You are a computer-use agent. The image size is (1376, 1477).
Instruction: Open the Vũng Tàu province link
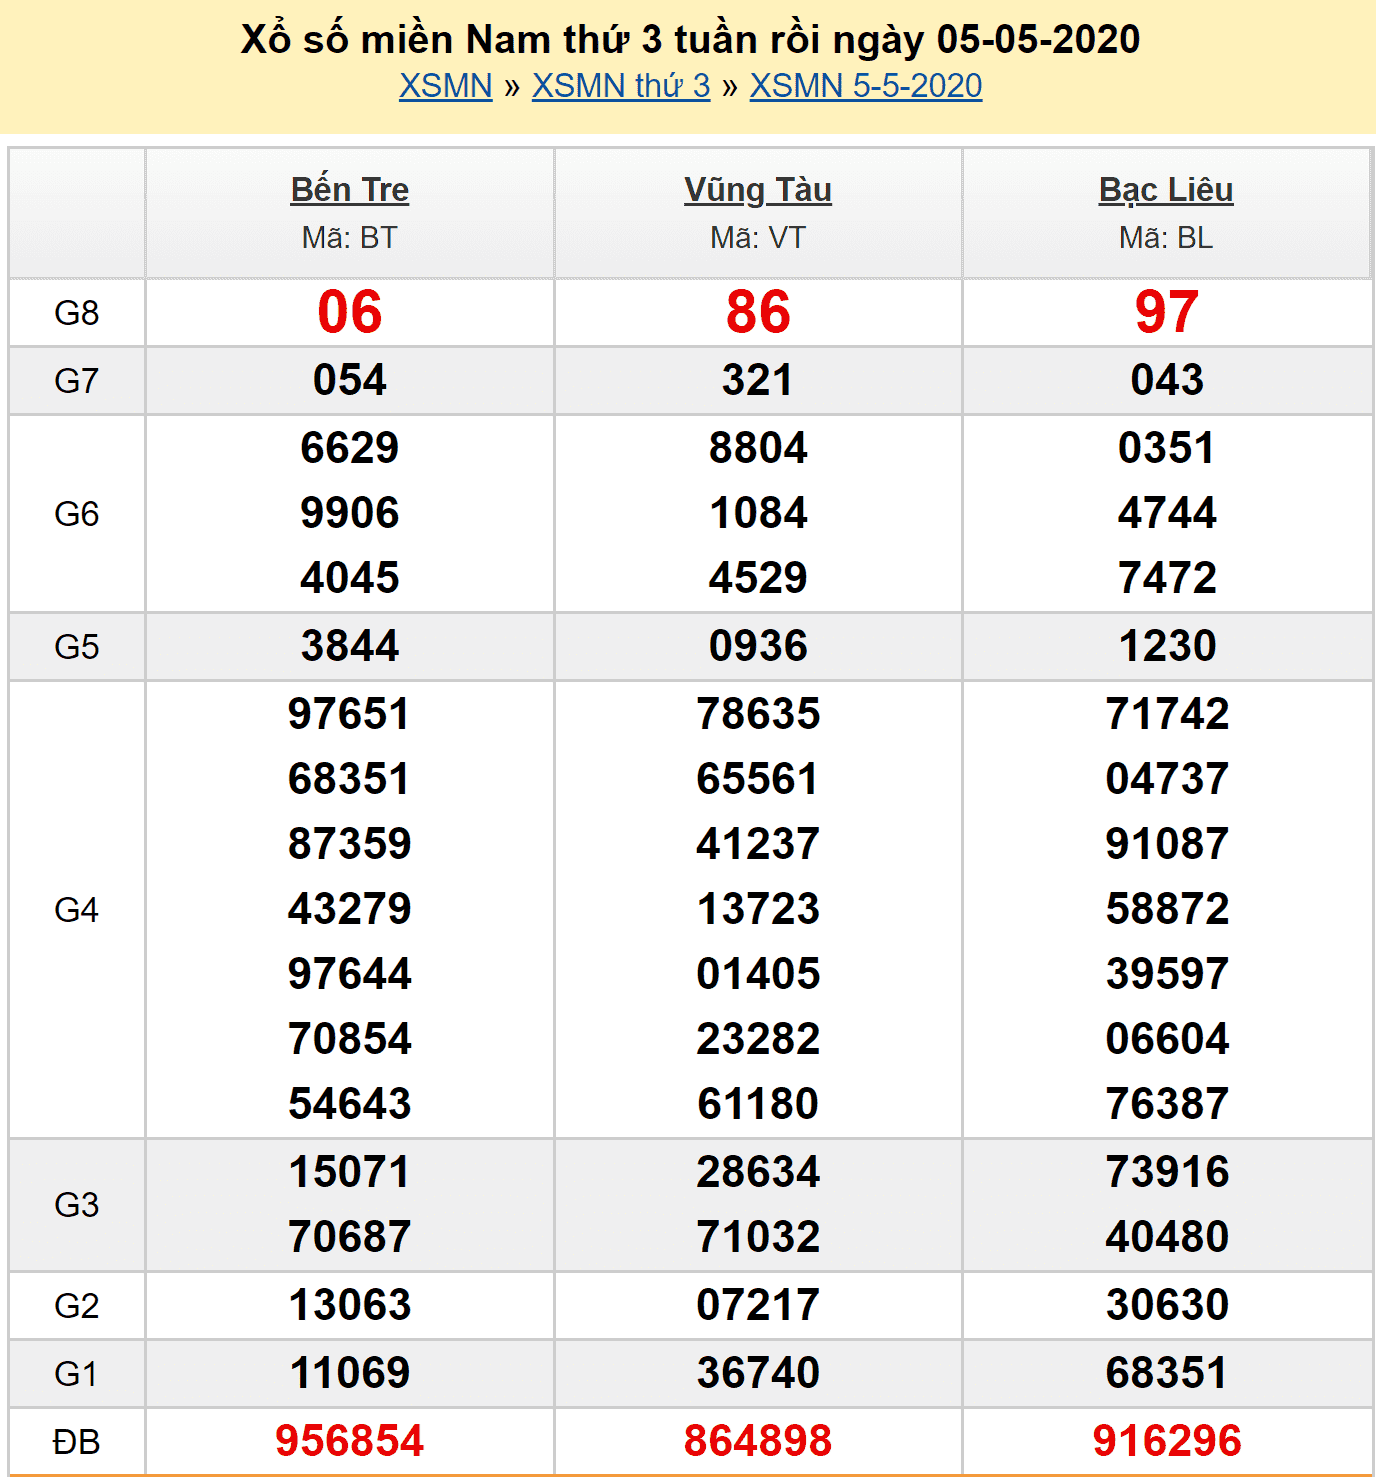click(x=758, y=190)
